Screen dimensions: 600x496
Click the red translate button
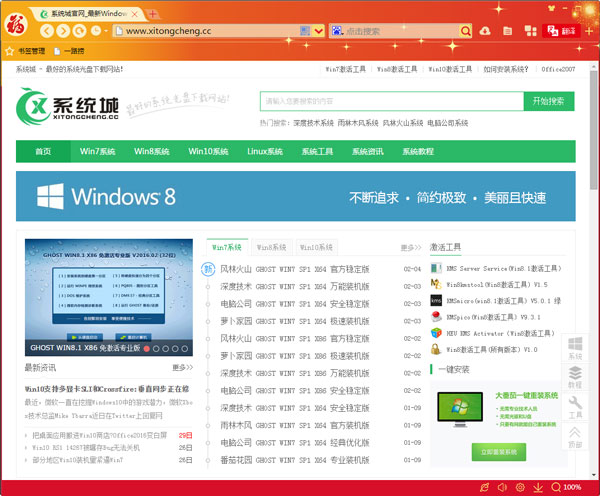click(x=561, y=31)
